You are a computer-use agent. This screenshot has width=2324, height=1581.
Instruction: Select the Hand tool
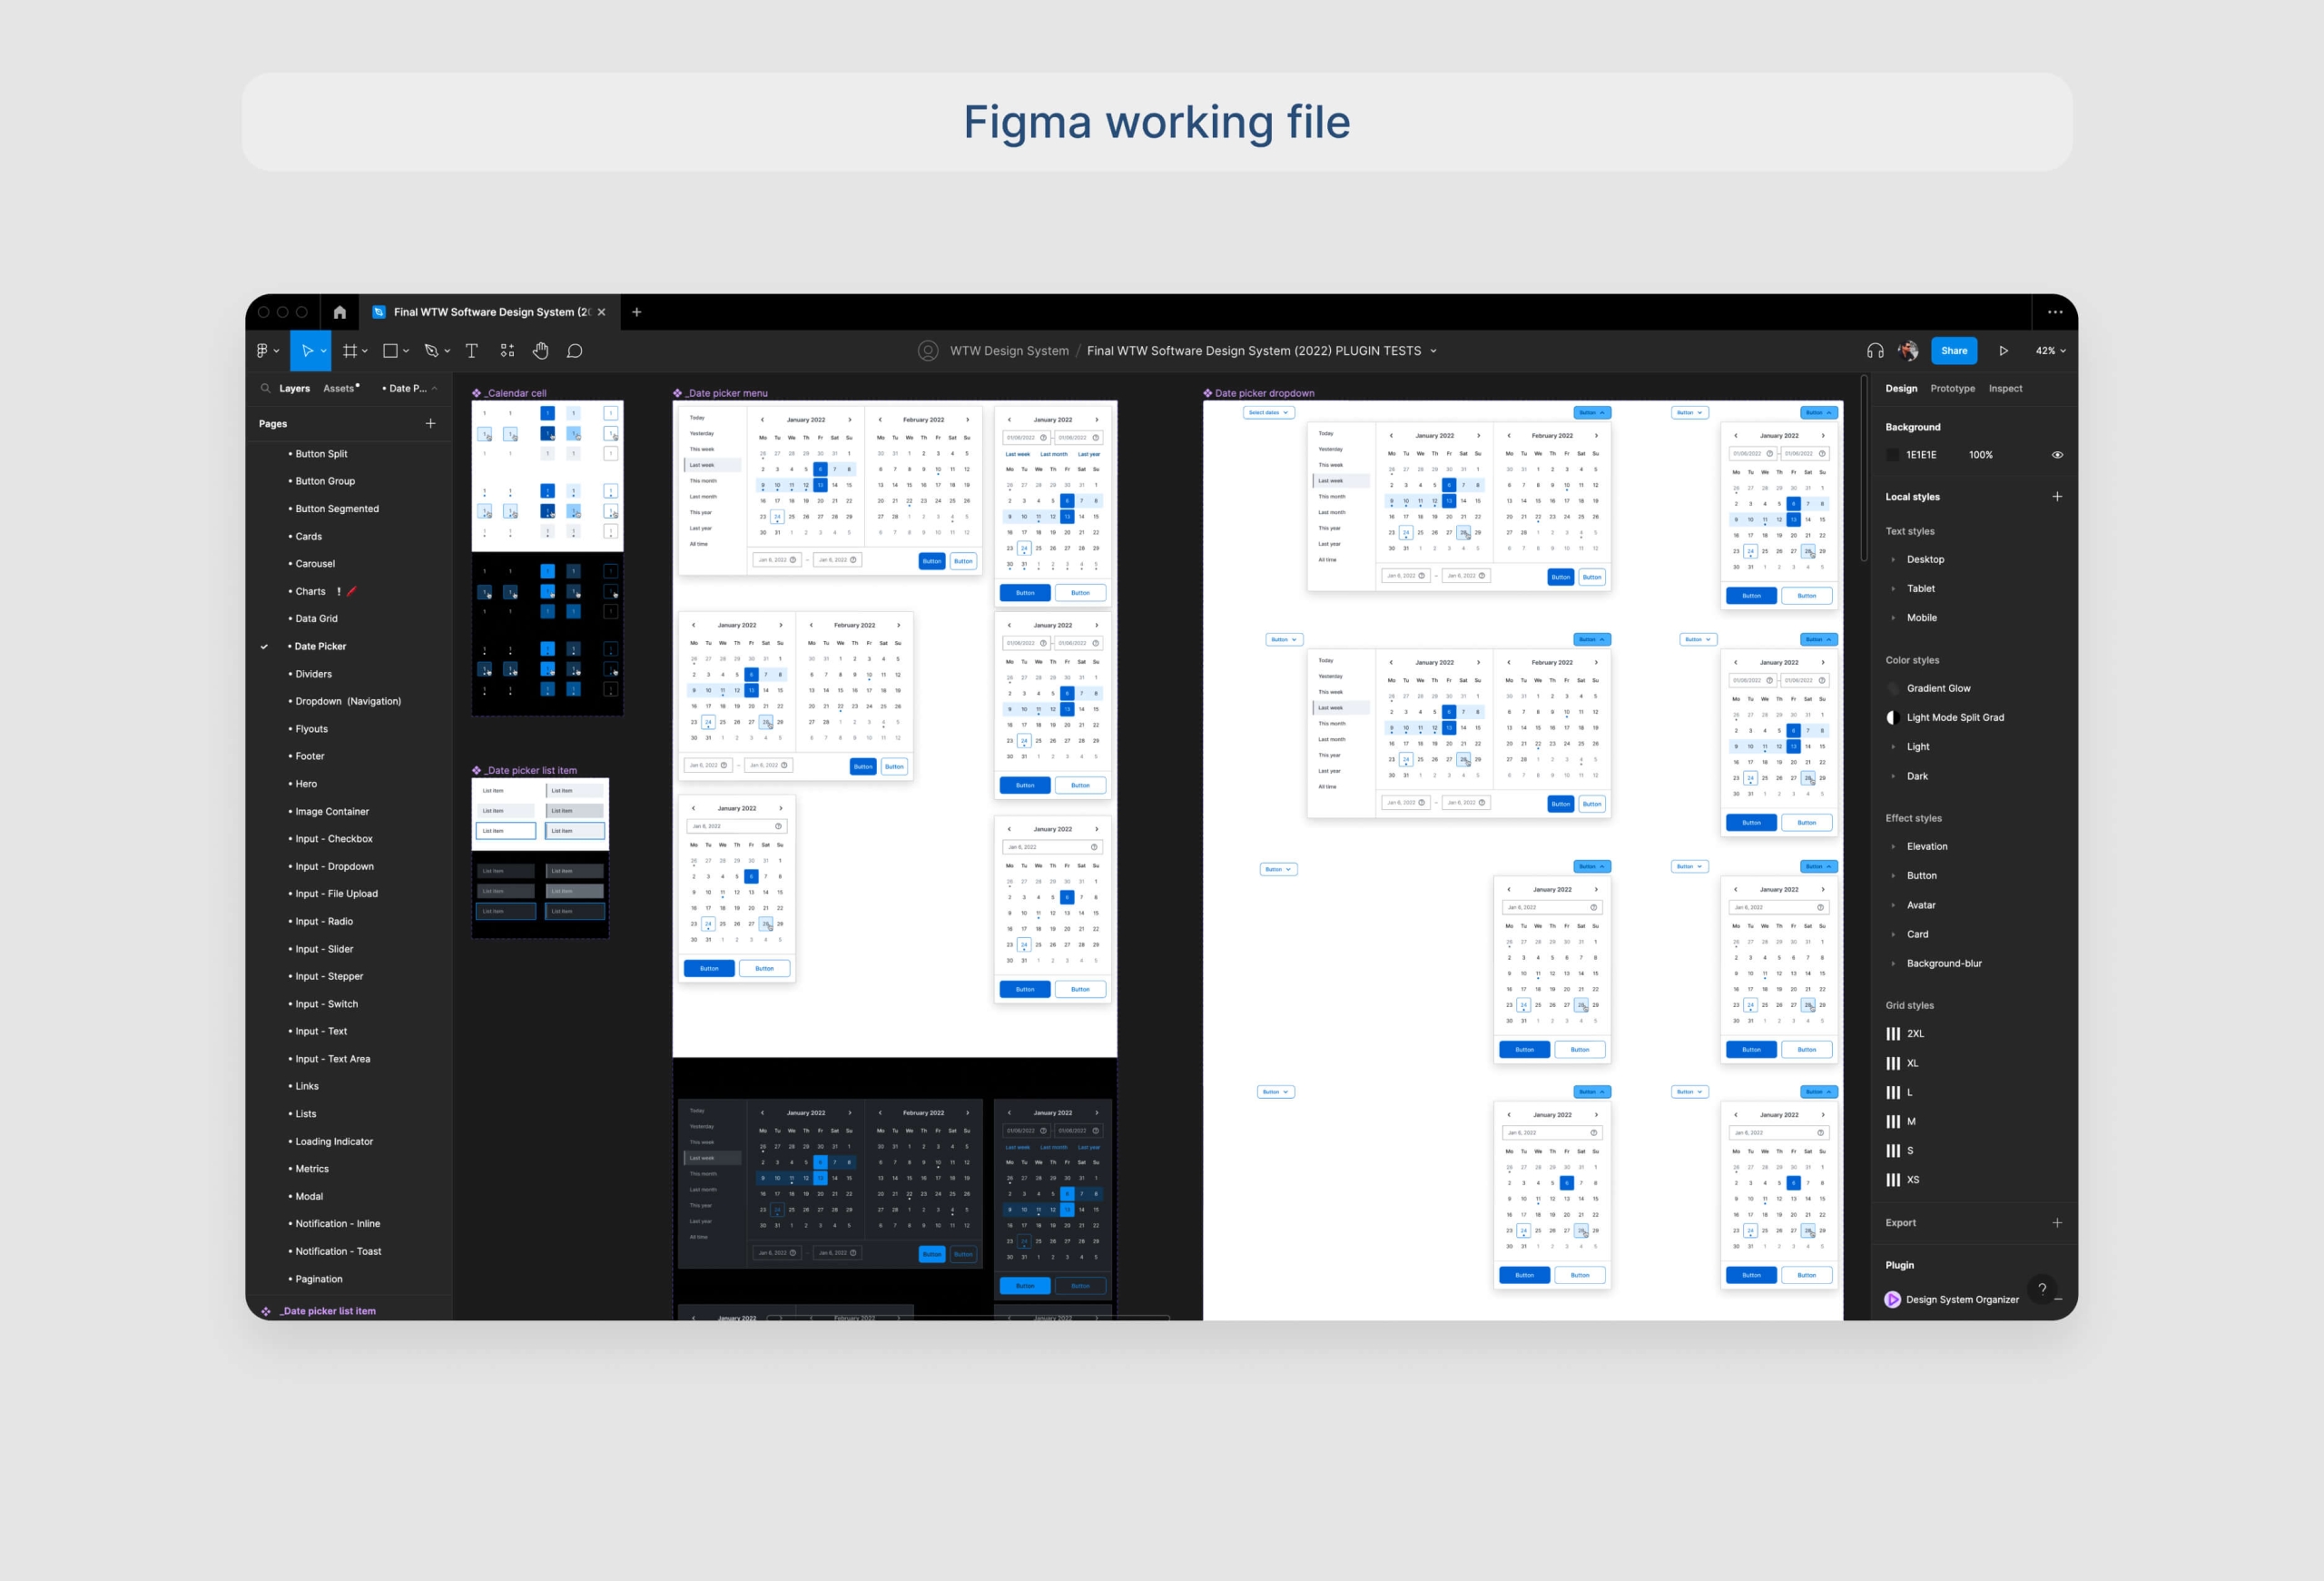click(x=541, y=351)
